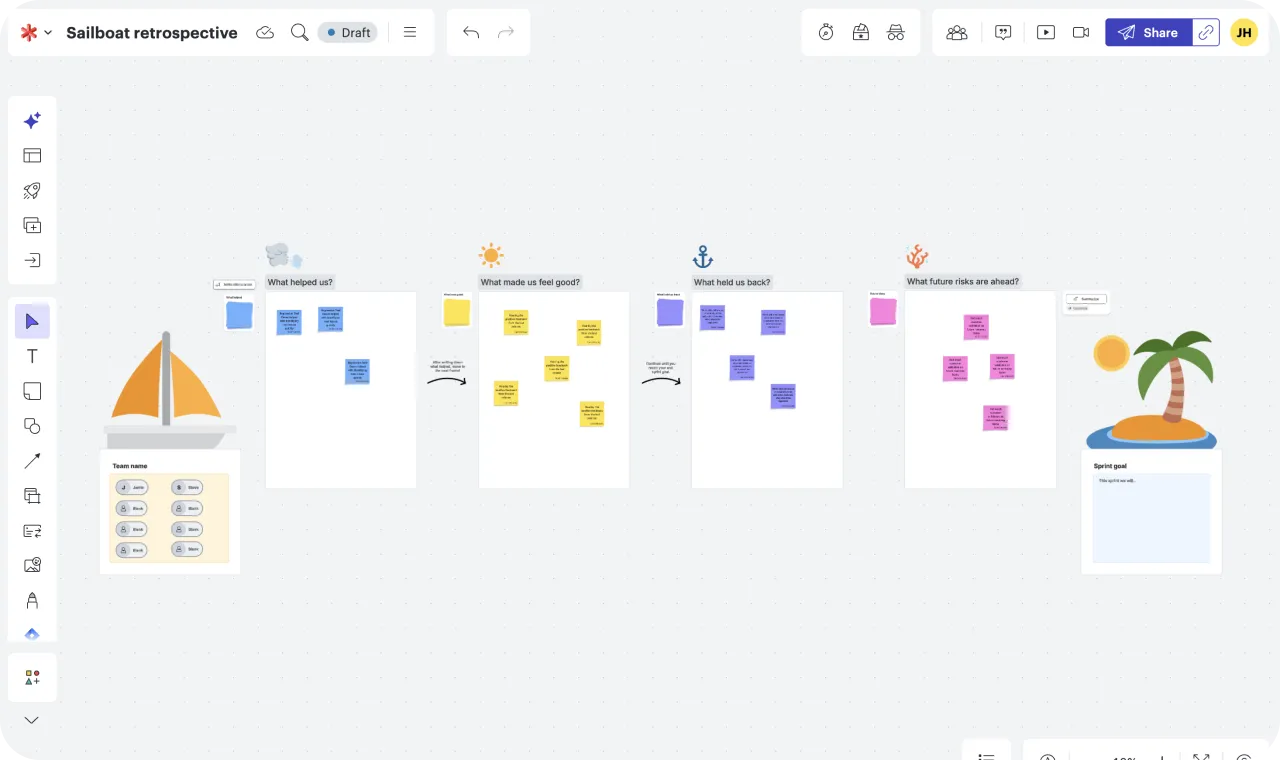Expand the left toolbar bottom chevron

[x=32, y=720]
